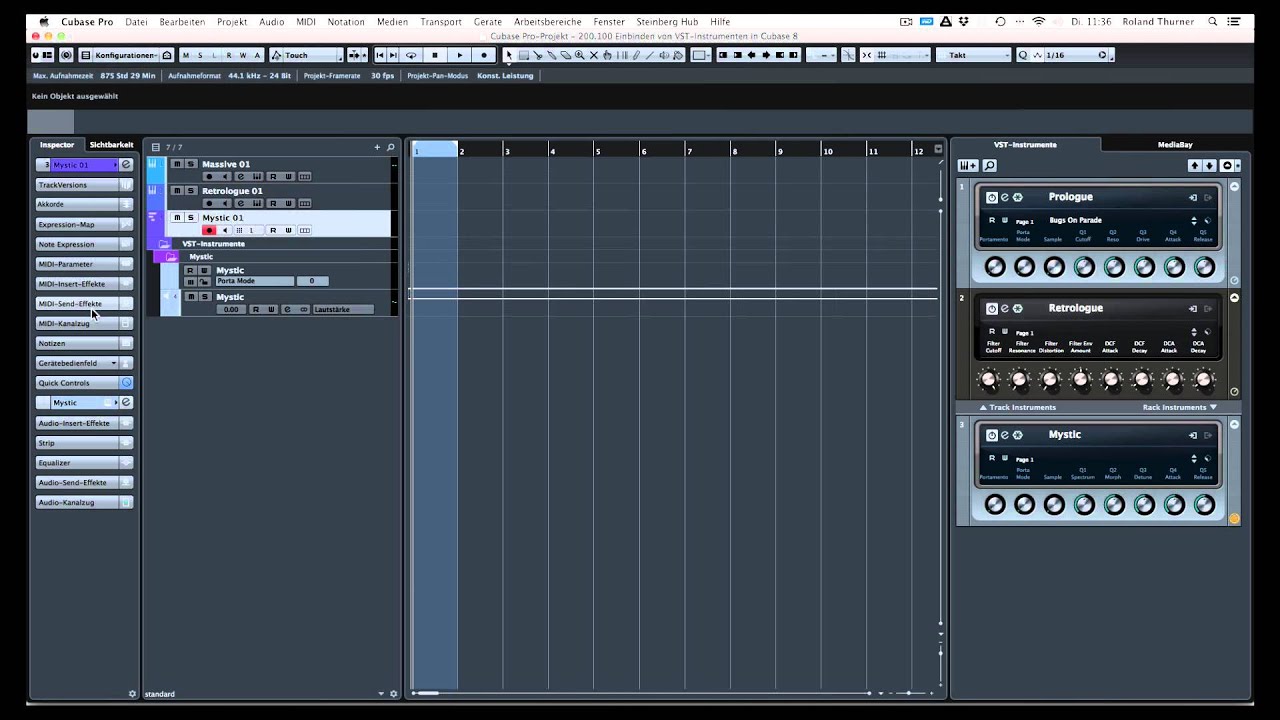1280x720 pixels.
Task: Open the Transport menu
Action: pyautogui.click(x=441, y=21)
